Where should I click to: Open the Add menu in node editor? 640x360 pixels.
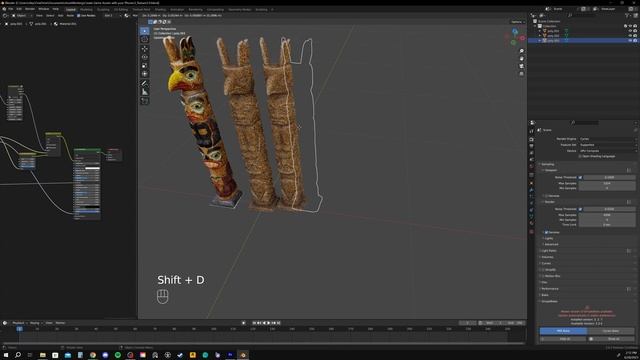60,16
